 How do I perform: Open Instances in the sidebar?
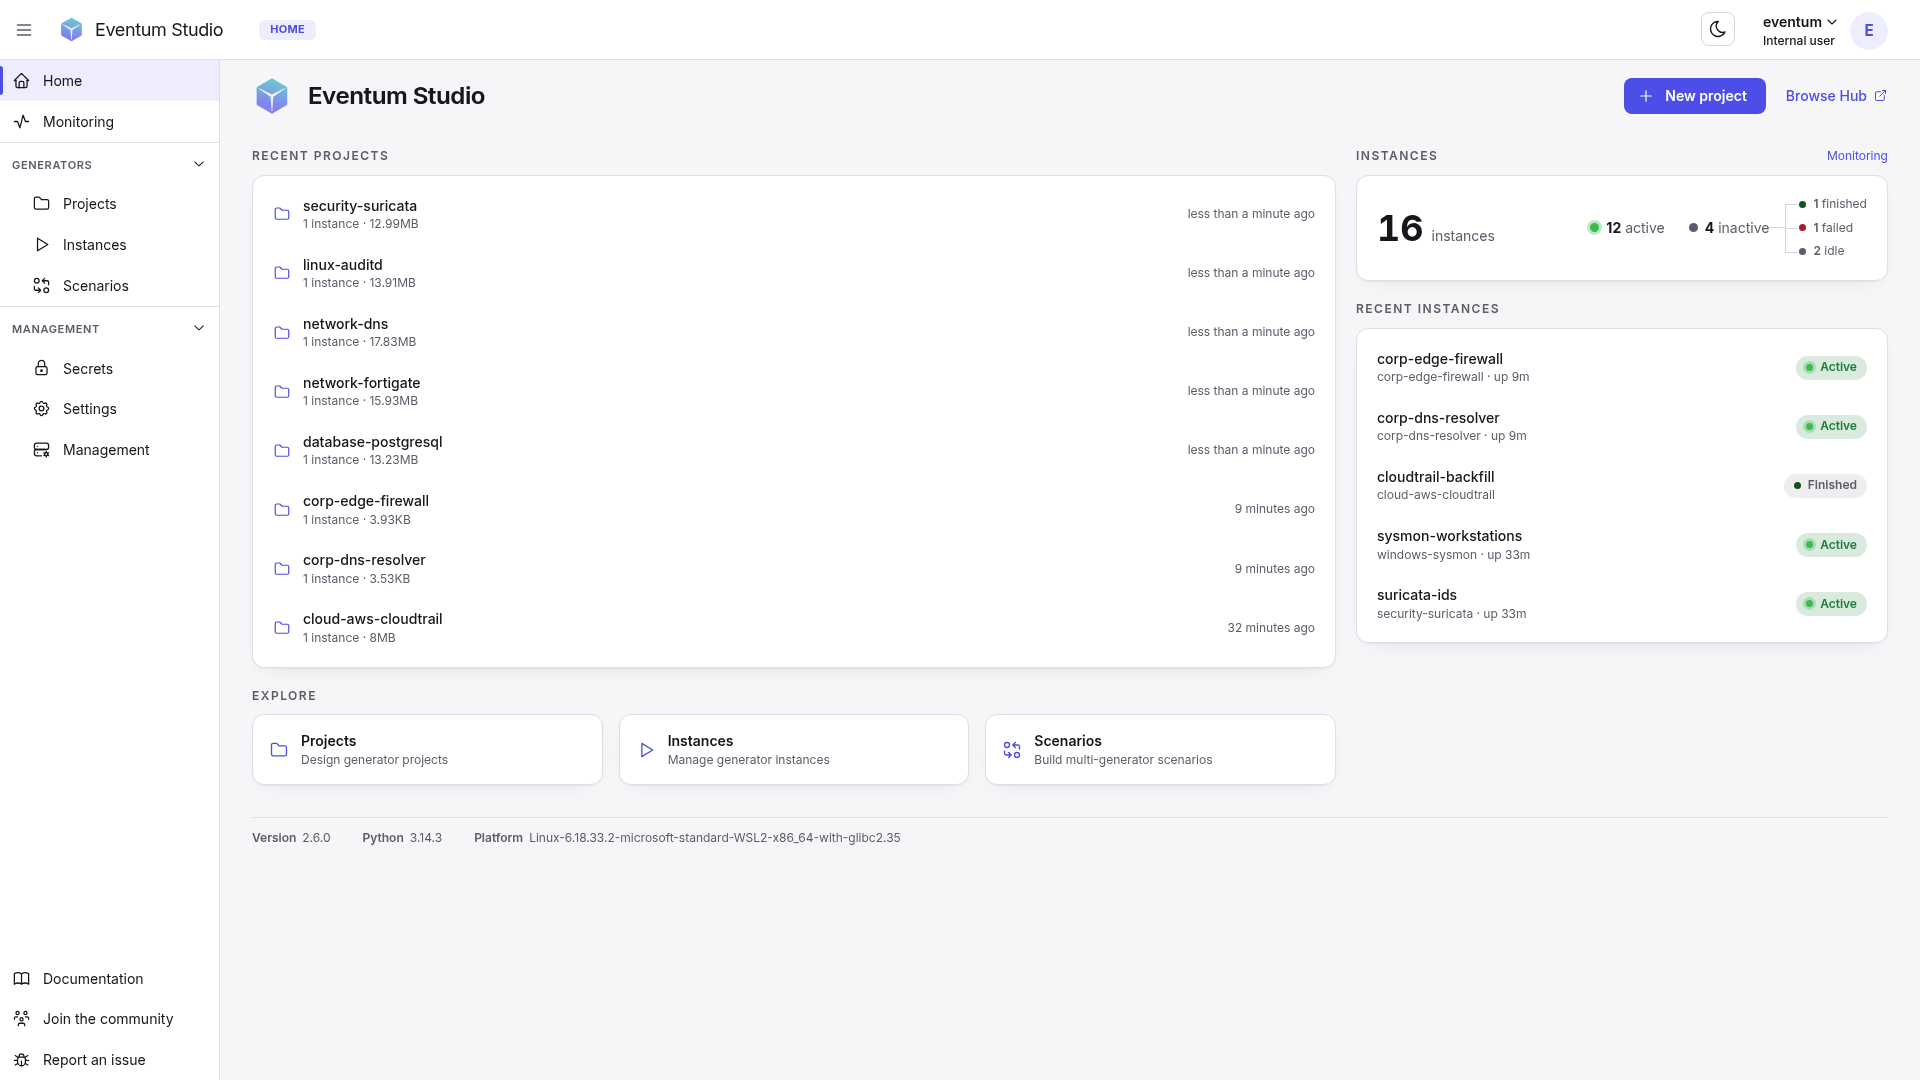tap(110, 245)
